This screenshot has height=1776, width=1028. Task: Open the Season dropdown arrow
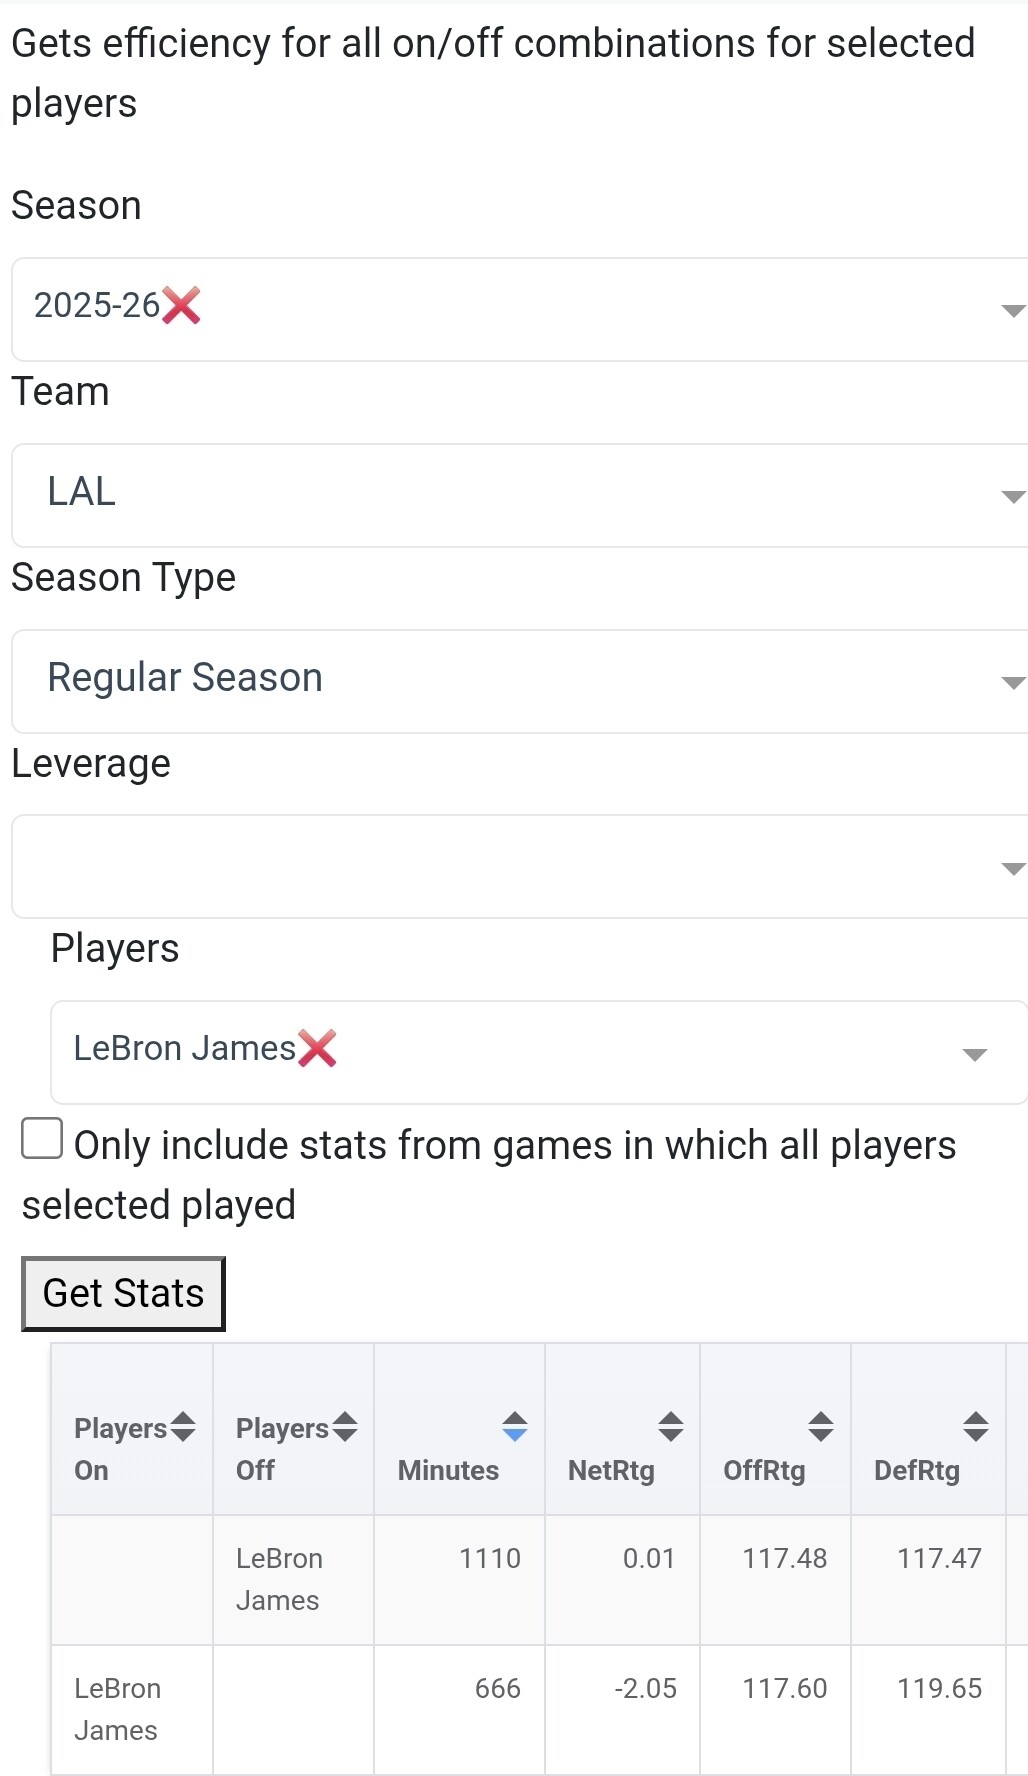(1012, 311)
